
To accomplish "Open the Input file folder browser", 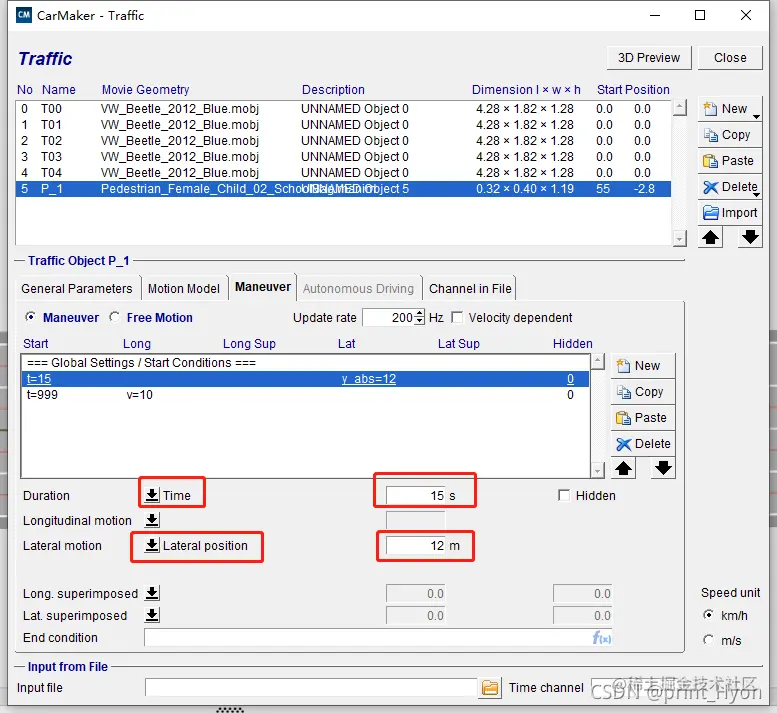I will [x=490, y=688].
